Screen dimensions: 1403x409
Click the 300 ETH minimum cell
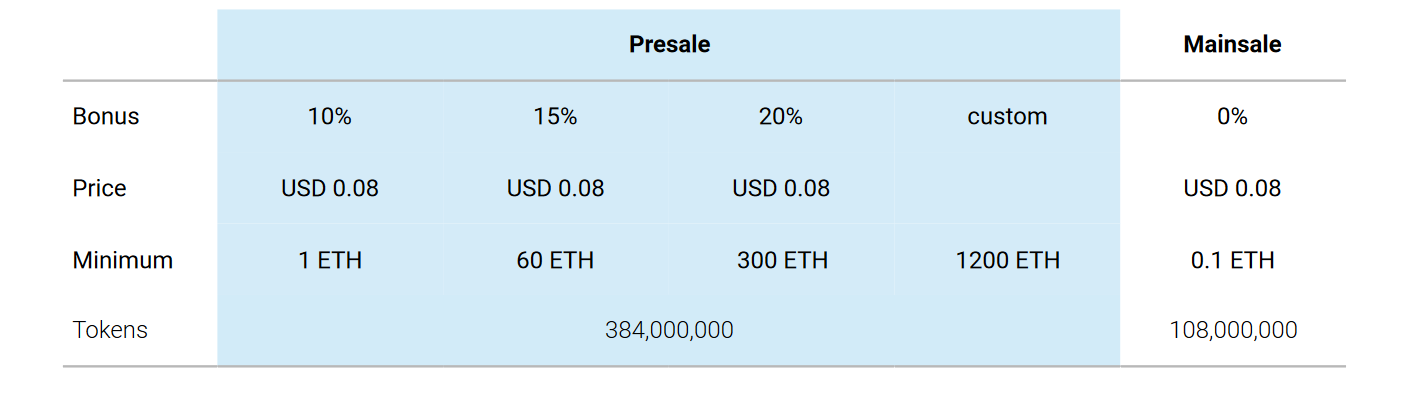tap(782, 261)
